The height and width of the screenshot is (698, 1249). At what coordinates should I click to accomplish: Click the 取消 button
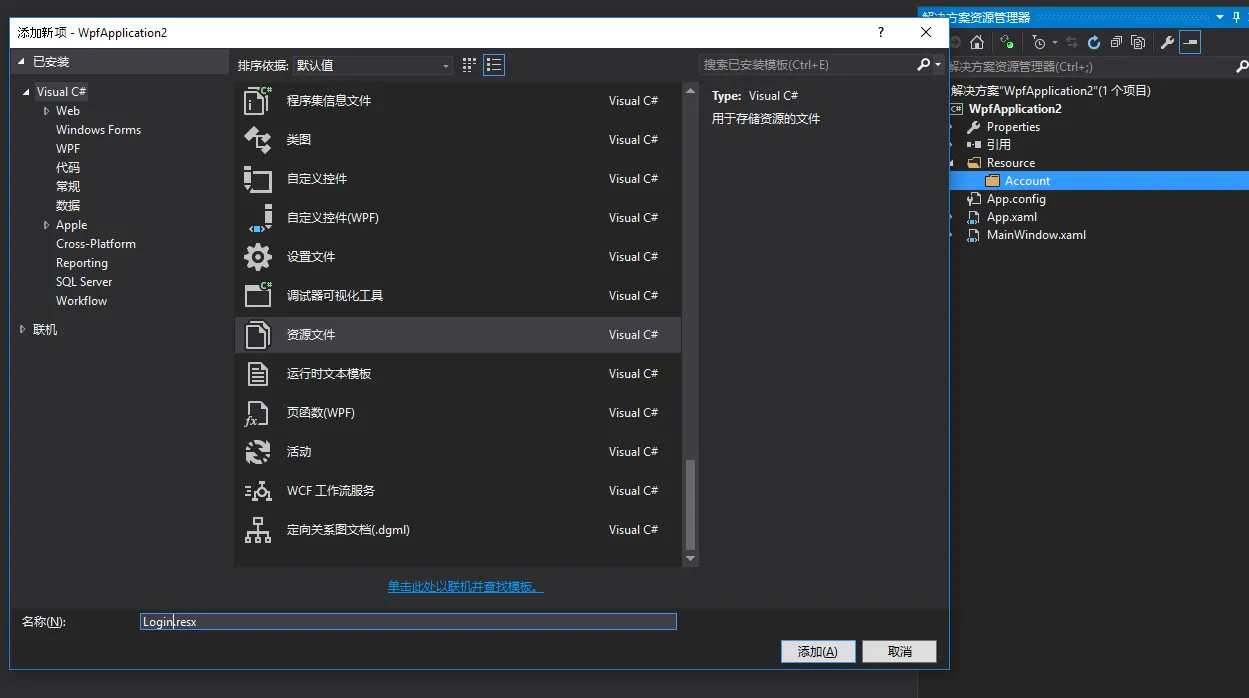pyautogui.click(x=899, y=651)
